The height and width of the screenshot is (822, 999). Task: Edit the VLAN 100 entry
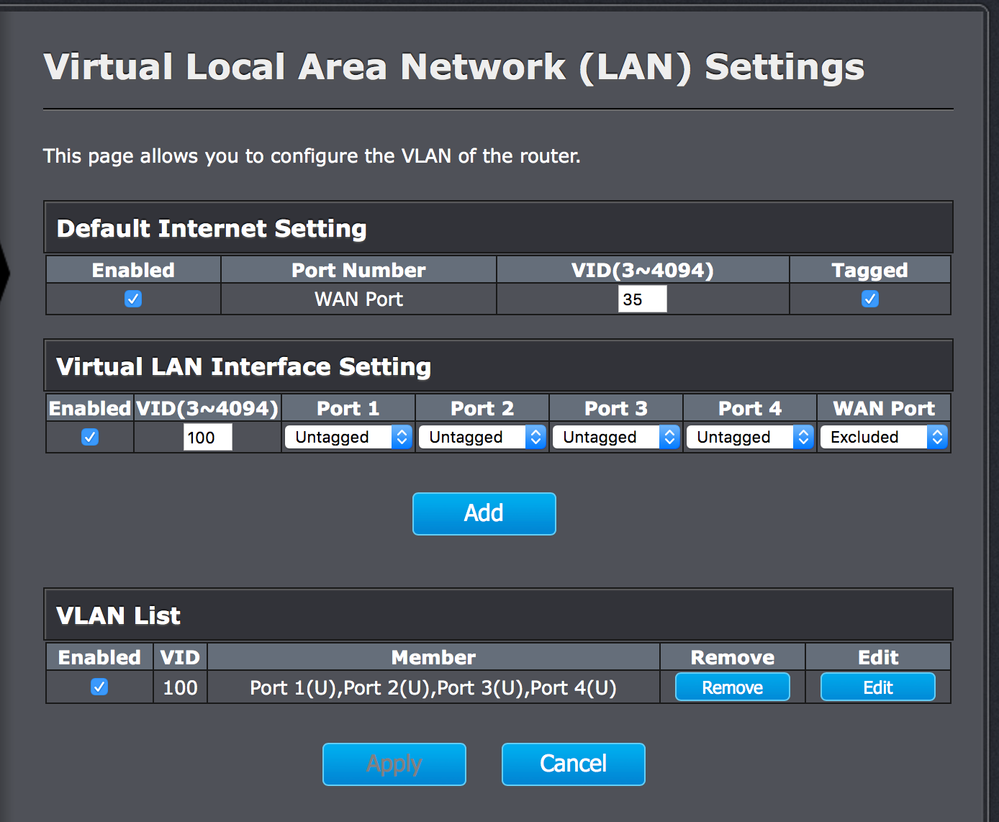pos(878,687)
